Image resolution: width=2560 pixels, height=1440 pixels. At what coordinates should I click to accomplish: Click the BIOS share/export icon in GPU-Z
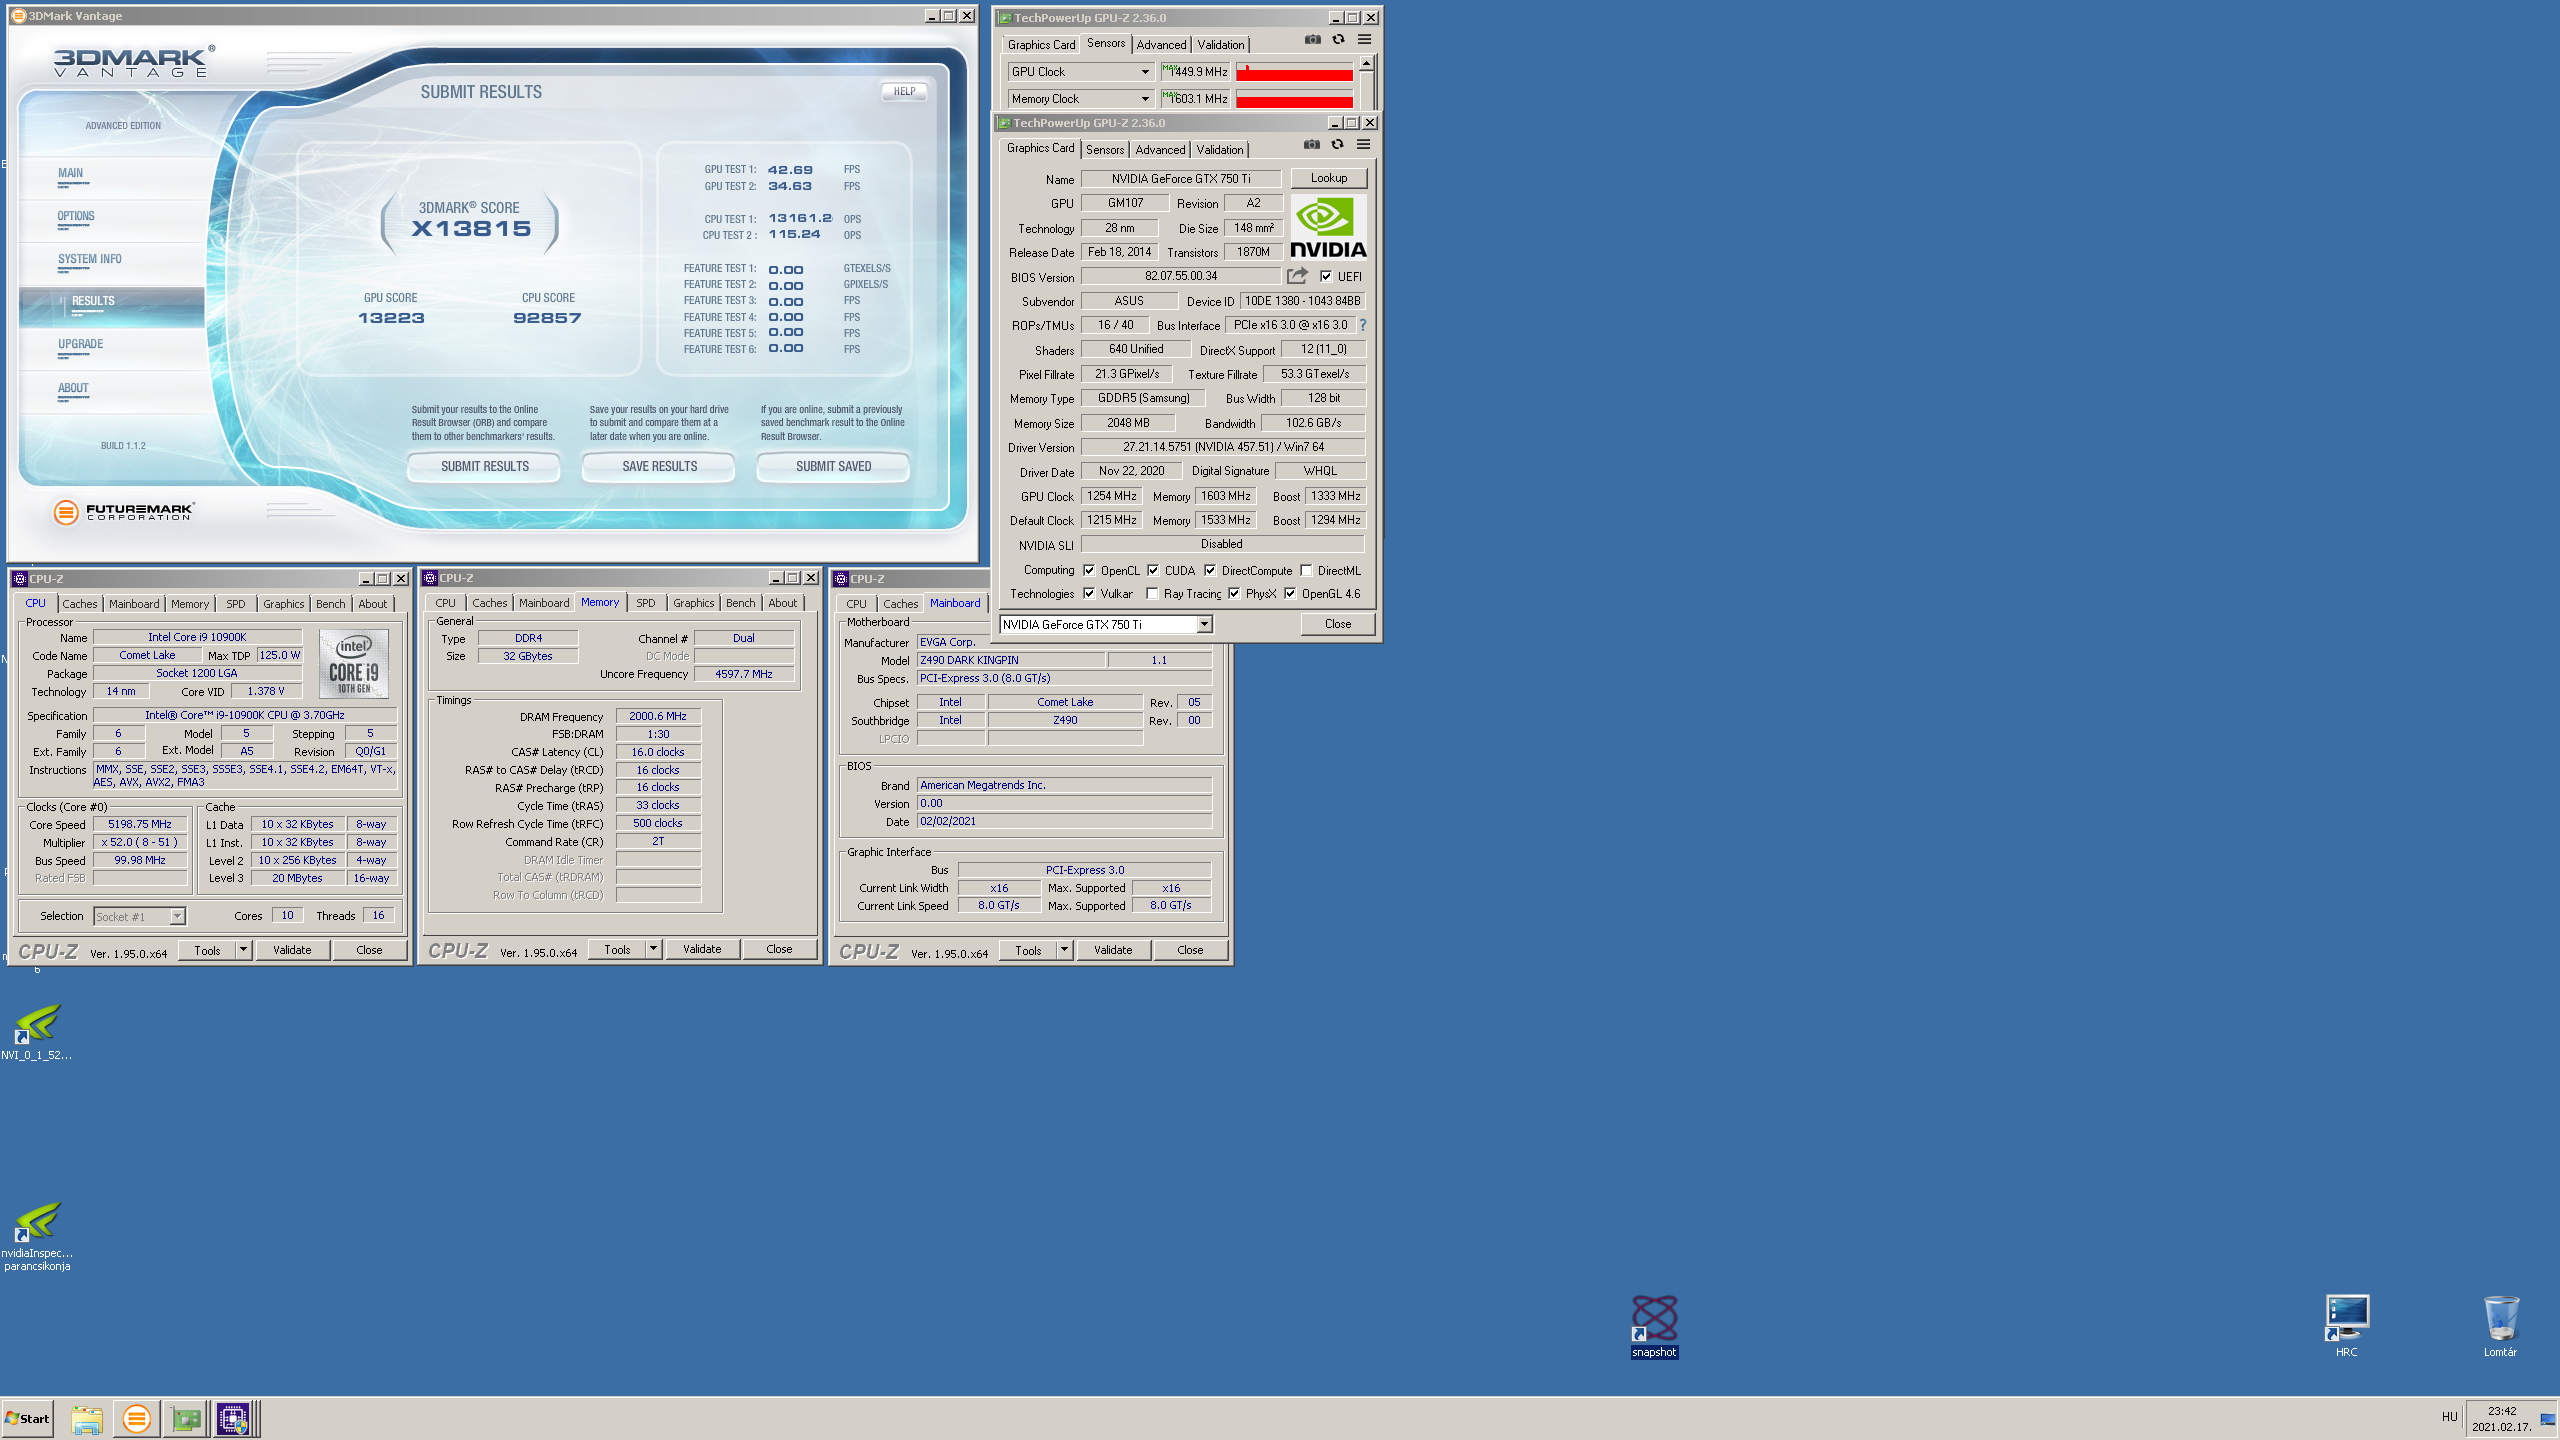point(1297,276)
